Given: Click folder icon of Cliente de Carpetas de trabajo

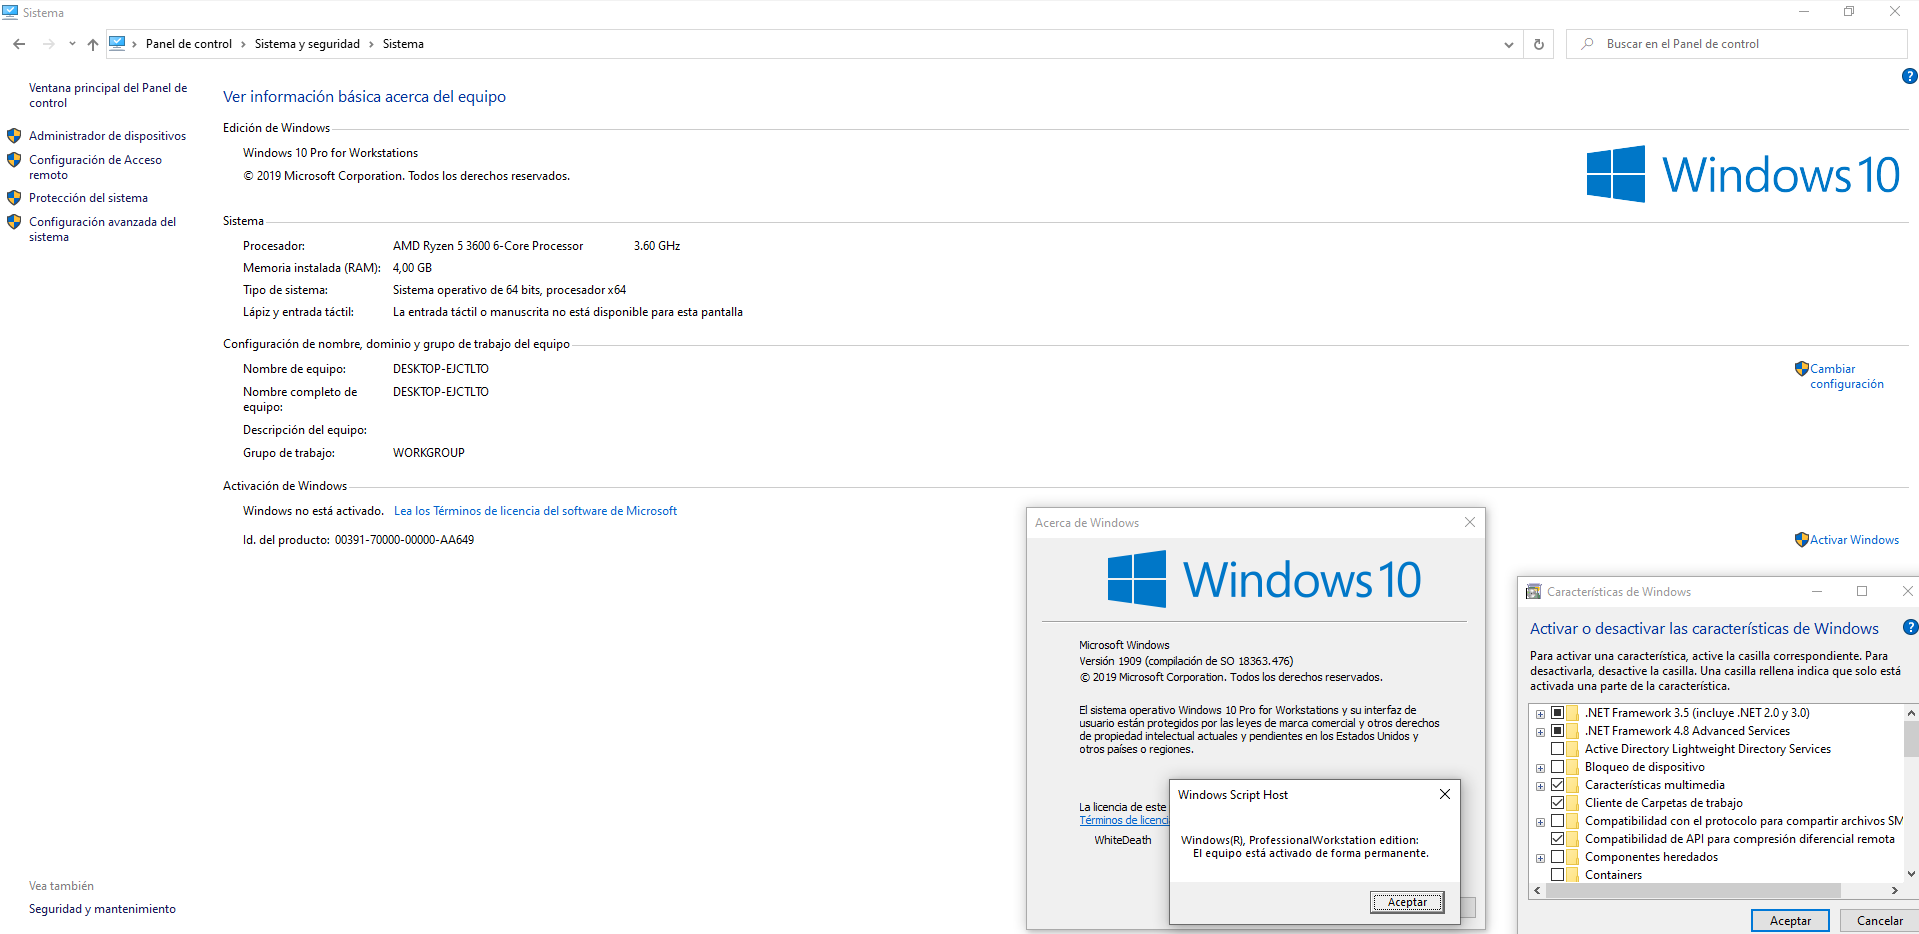Looking at the screenshot, I should [x=1572, y=803].
